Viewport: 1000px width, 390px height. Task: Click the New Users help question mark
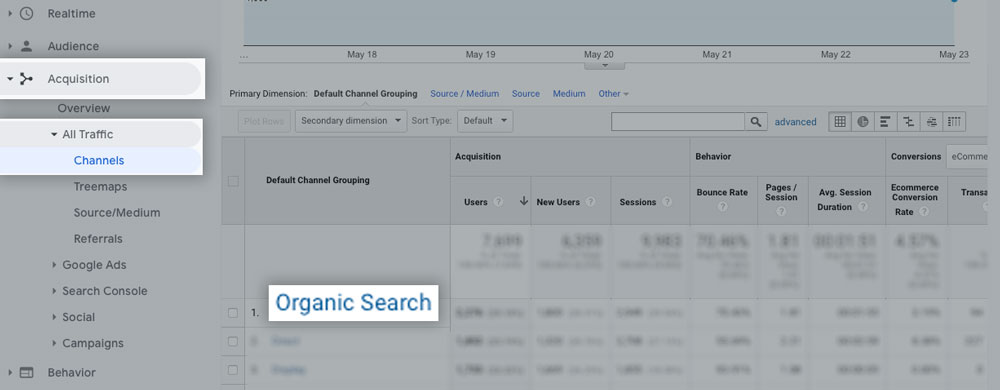(590, 201)
